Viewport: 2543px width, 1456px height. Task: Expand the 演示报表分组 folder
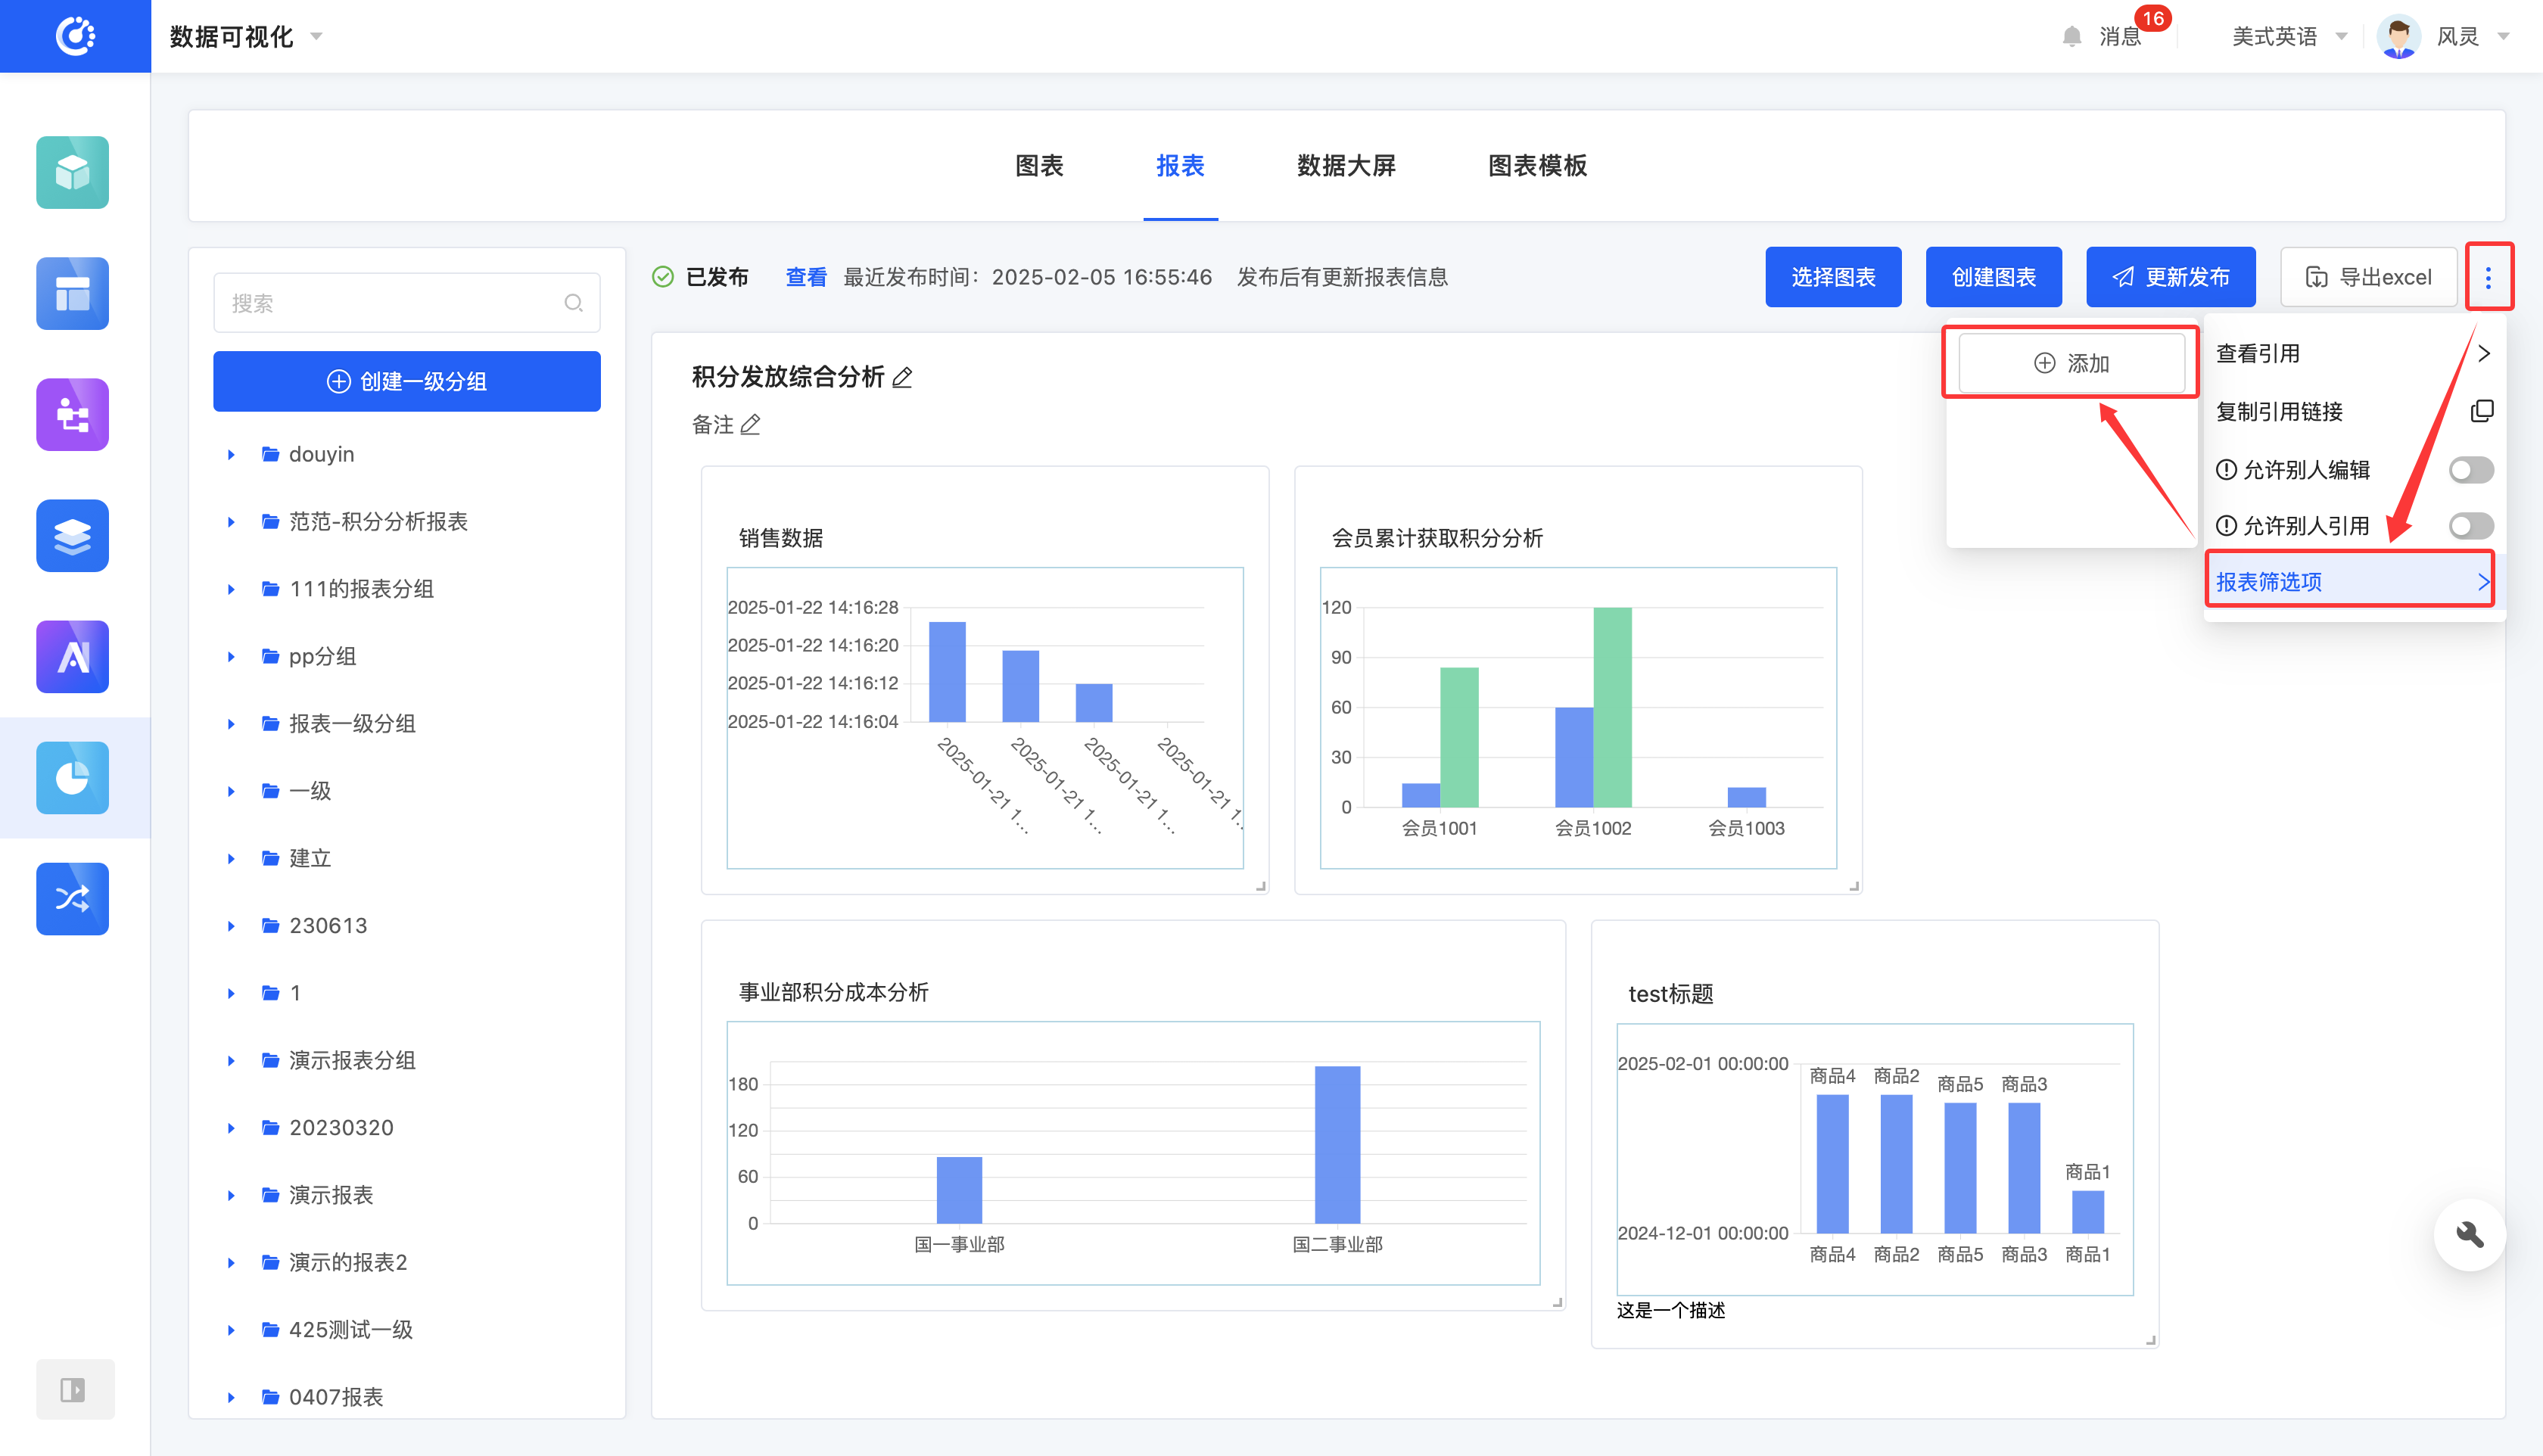[x=231, y=1061]
